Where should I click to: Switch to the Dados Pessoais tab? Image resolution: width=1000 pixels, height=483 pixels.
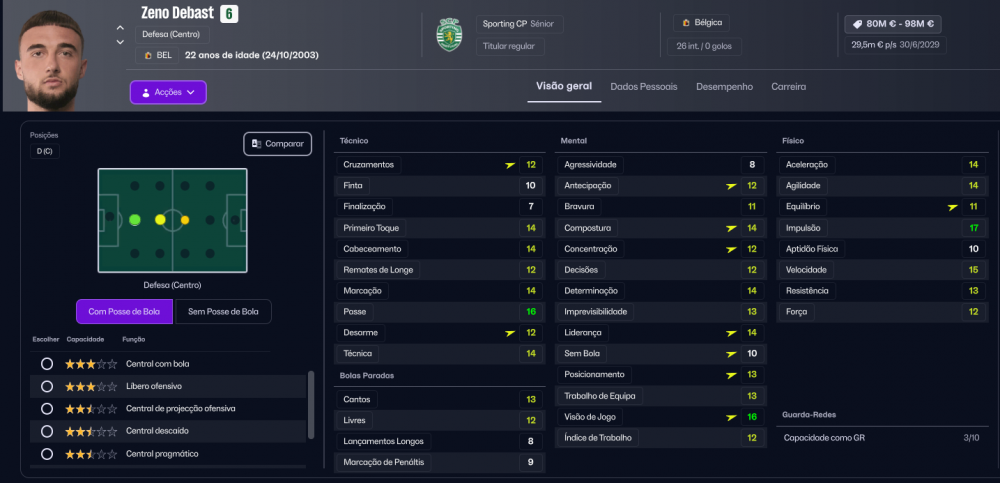pyautogui.click(x=643, y=87)
